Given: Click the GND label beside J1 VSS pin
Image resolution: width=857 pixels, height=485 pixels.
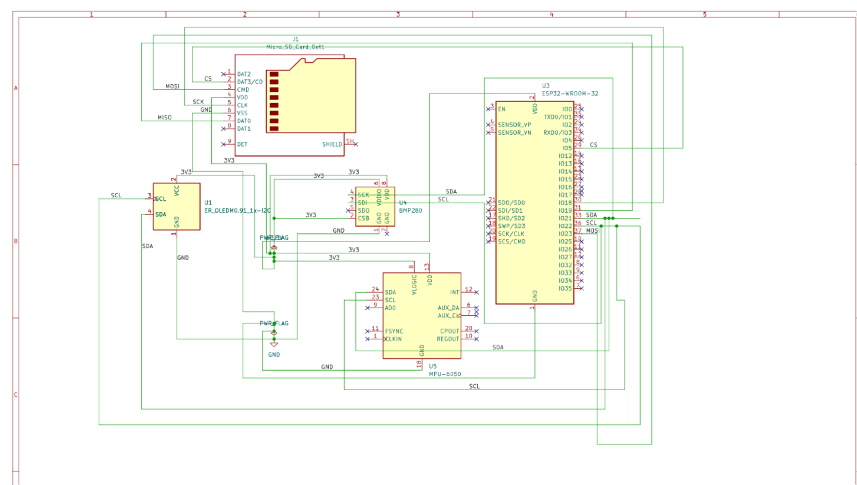Looking at the screenshot, I should coord(206,109).
